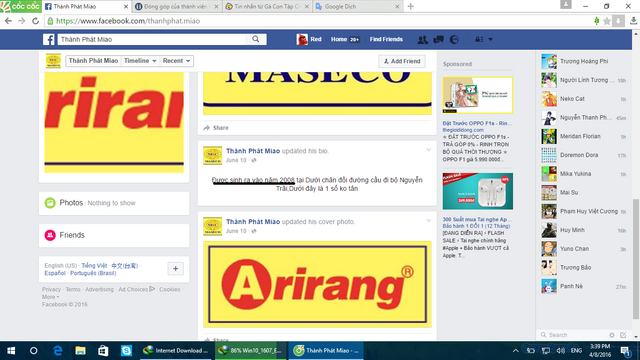Screen dimensions: 640x360
Task: Open options chevron on the bio update post
Action: point(428,150)
